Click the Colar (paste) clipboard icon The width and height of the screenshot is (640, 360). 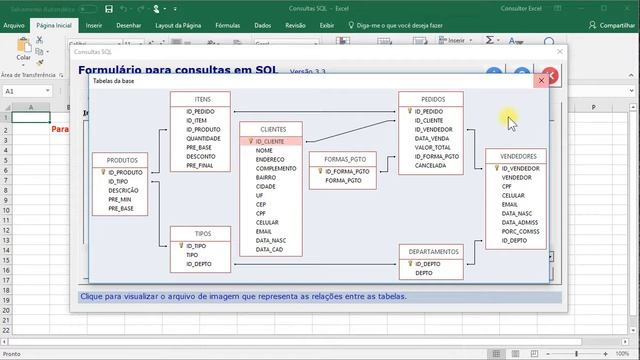coord(24,45)
